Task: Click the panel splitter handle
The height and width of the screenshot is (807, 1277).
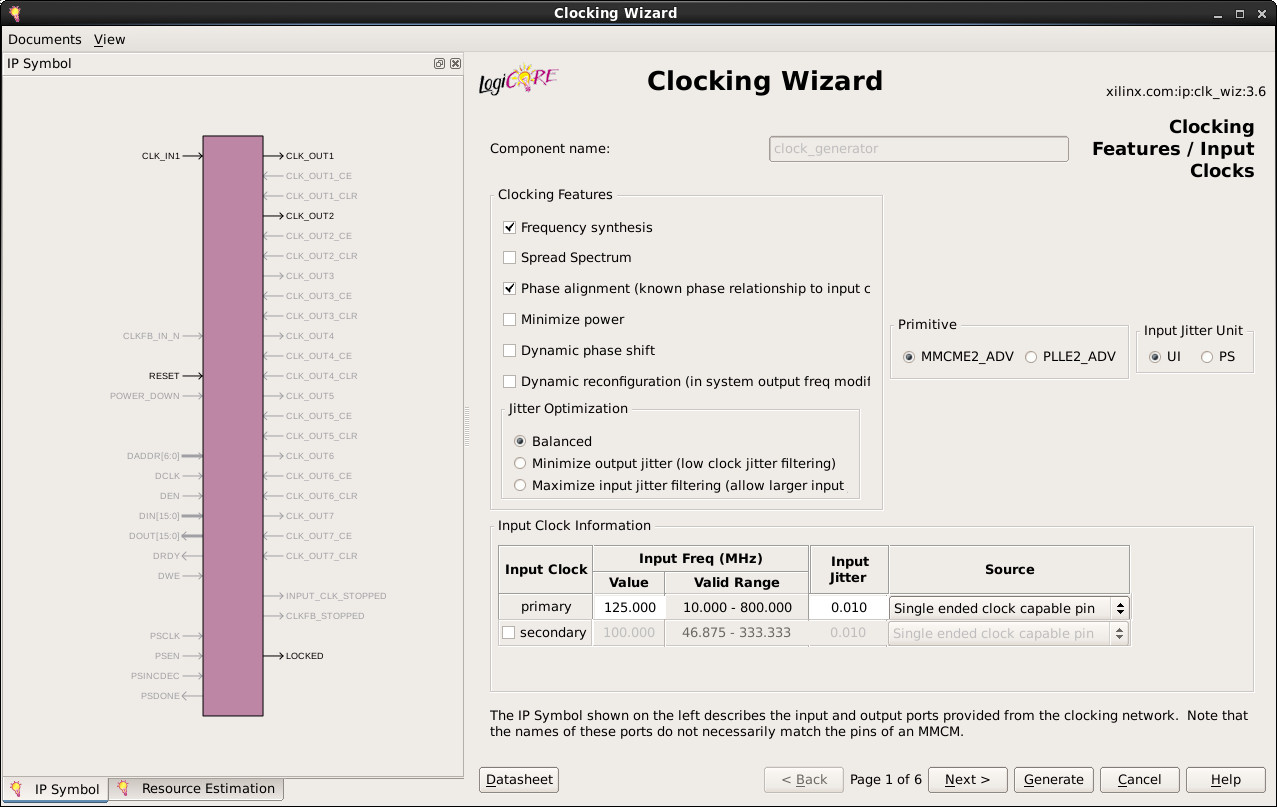Action: [466, 426]
